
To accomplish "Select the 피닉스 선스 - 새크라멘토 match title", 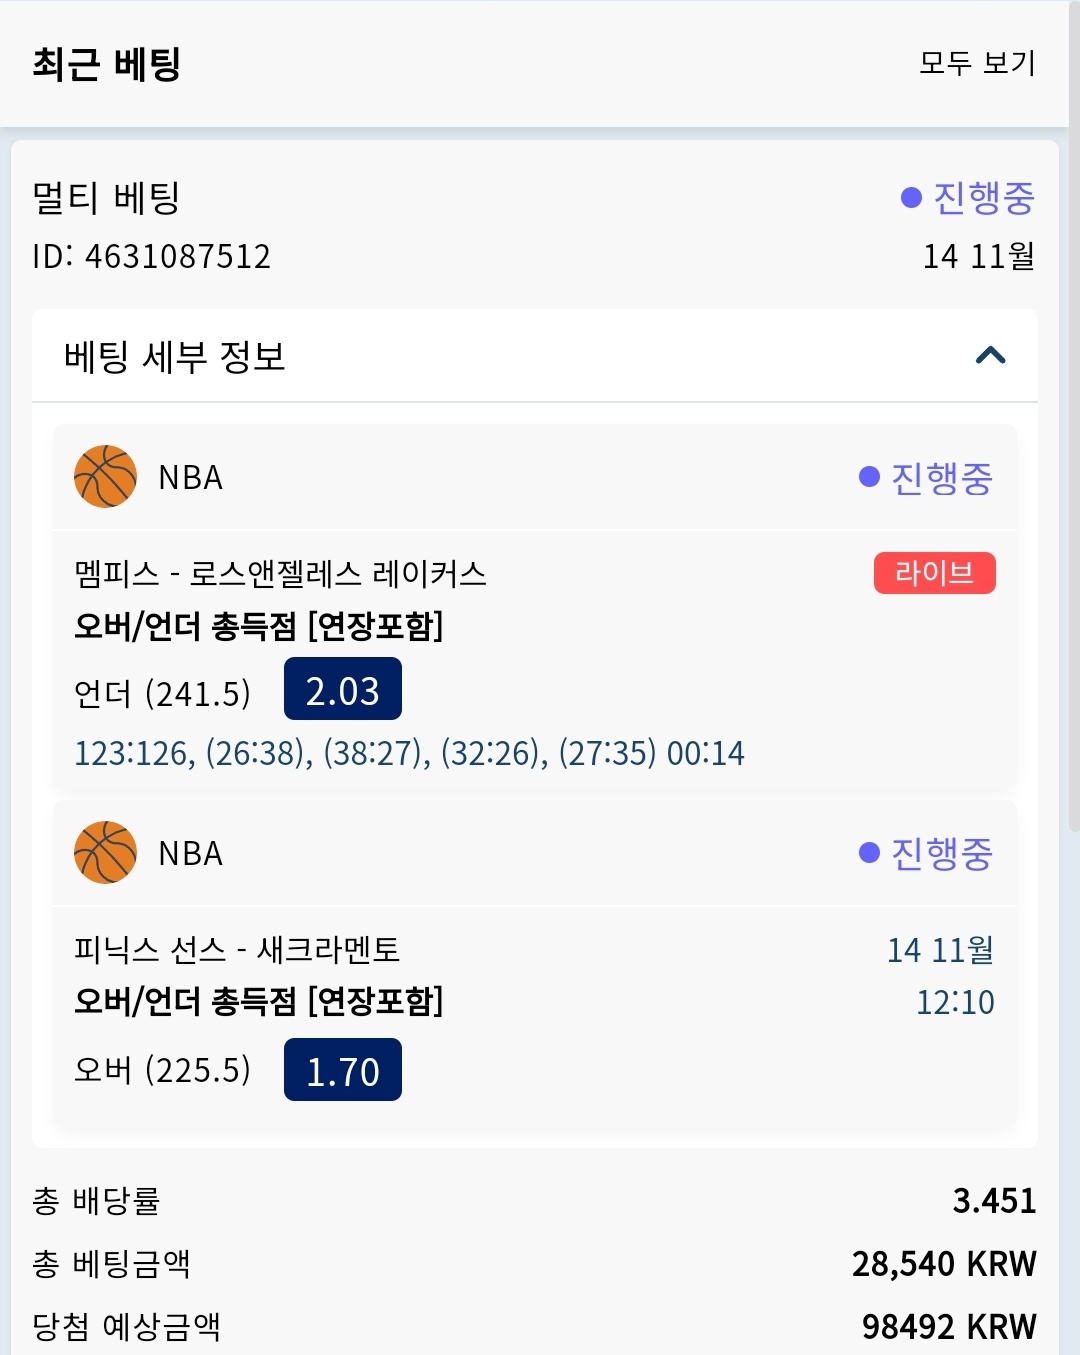I will pyautogui.click(x=237, y=949).
